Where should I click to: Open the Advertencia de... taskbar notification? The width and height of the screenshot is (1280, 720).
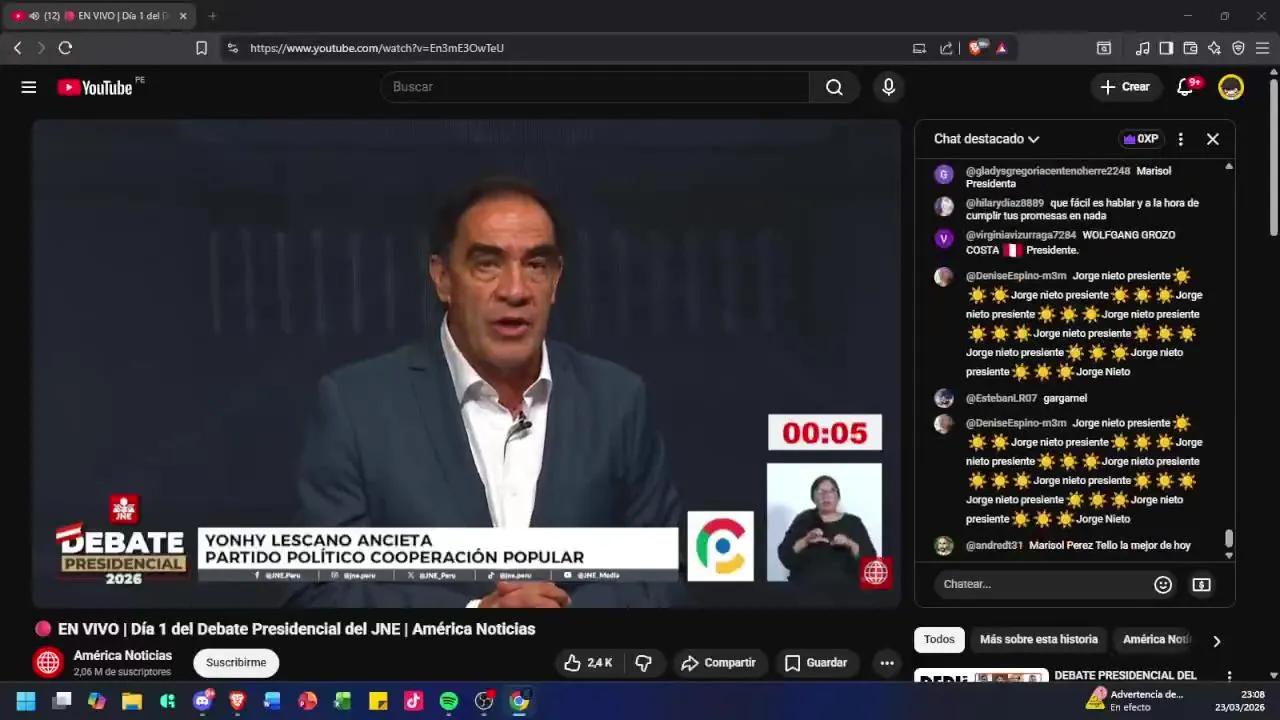click(1136, 701)
